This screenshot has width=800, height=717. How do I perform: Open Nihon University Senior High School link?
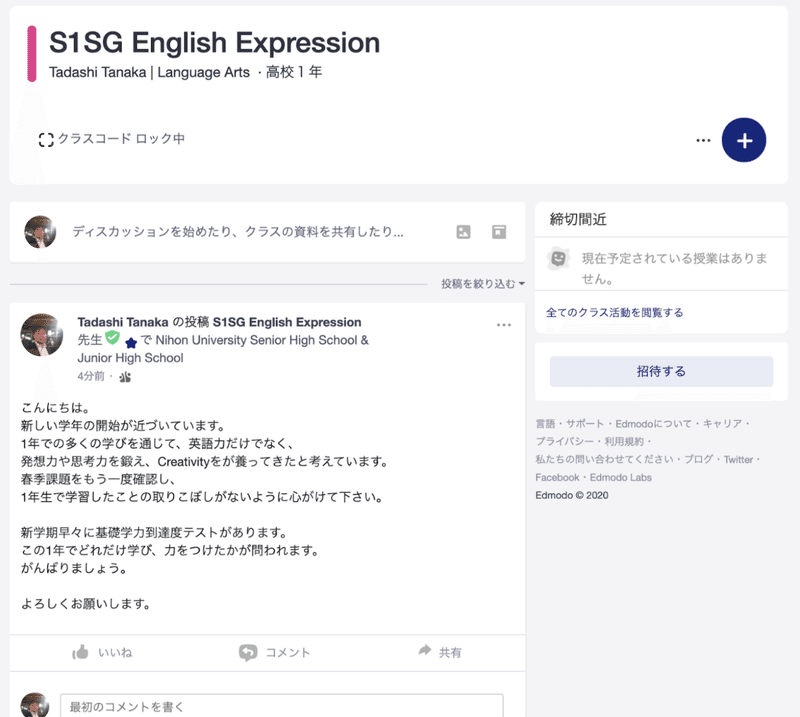click(x=223, y=349)
